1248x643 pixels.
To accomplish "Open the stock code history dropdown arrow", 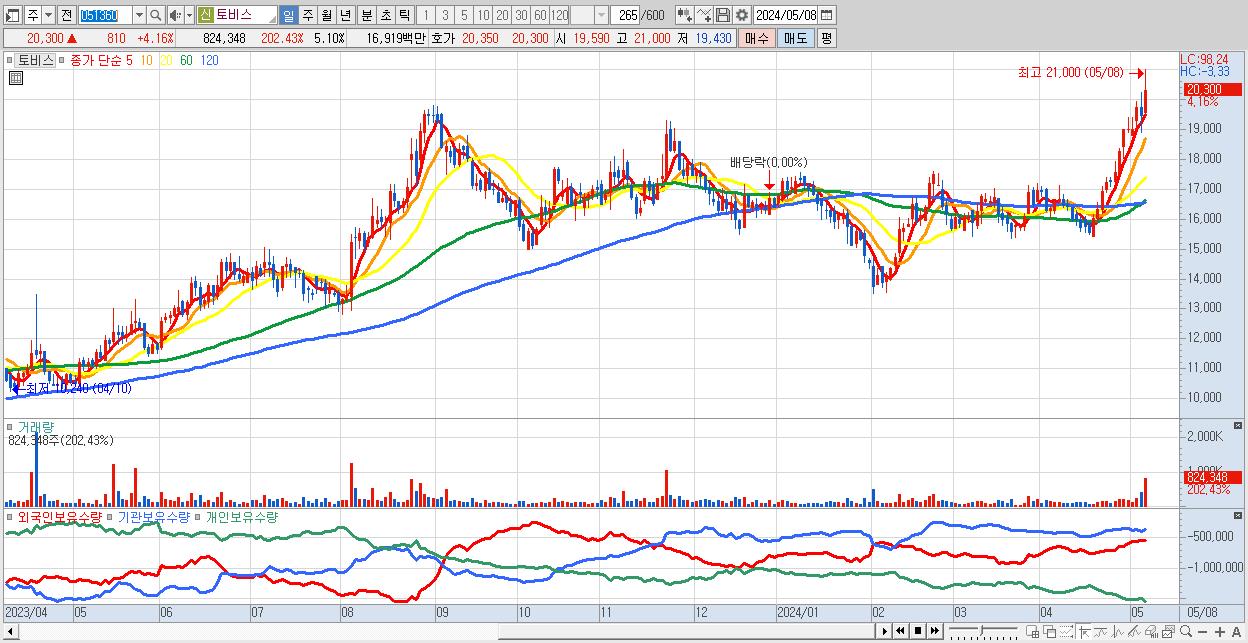I will click(x=139, y=15).
